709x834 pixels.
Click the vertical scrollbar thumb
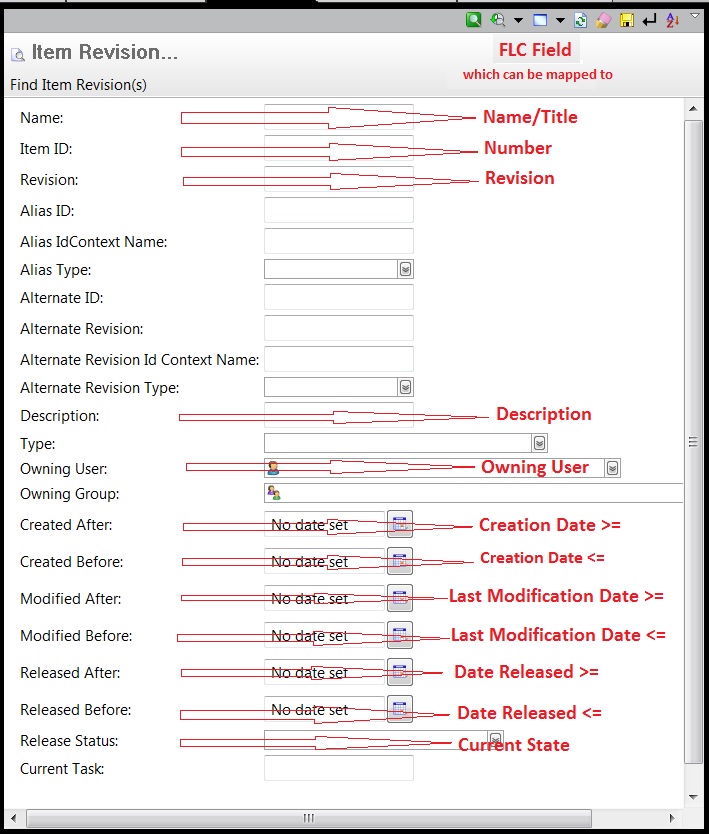click(x=693, y=441)
